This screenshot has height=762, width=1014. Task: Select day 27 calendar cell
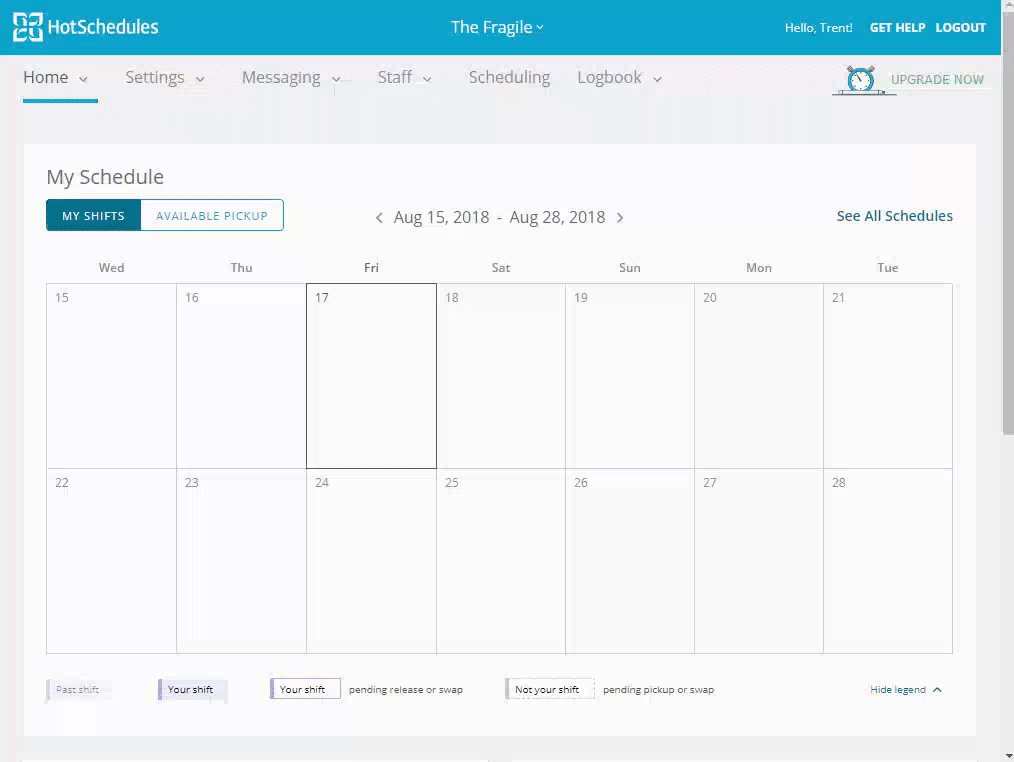(759, 561)
